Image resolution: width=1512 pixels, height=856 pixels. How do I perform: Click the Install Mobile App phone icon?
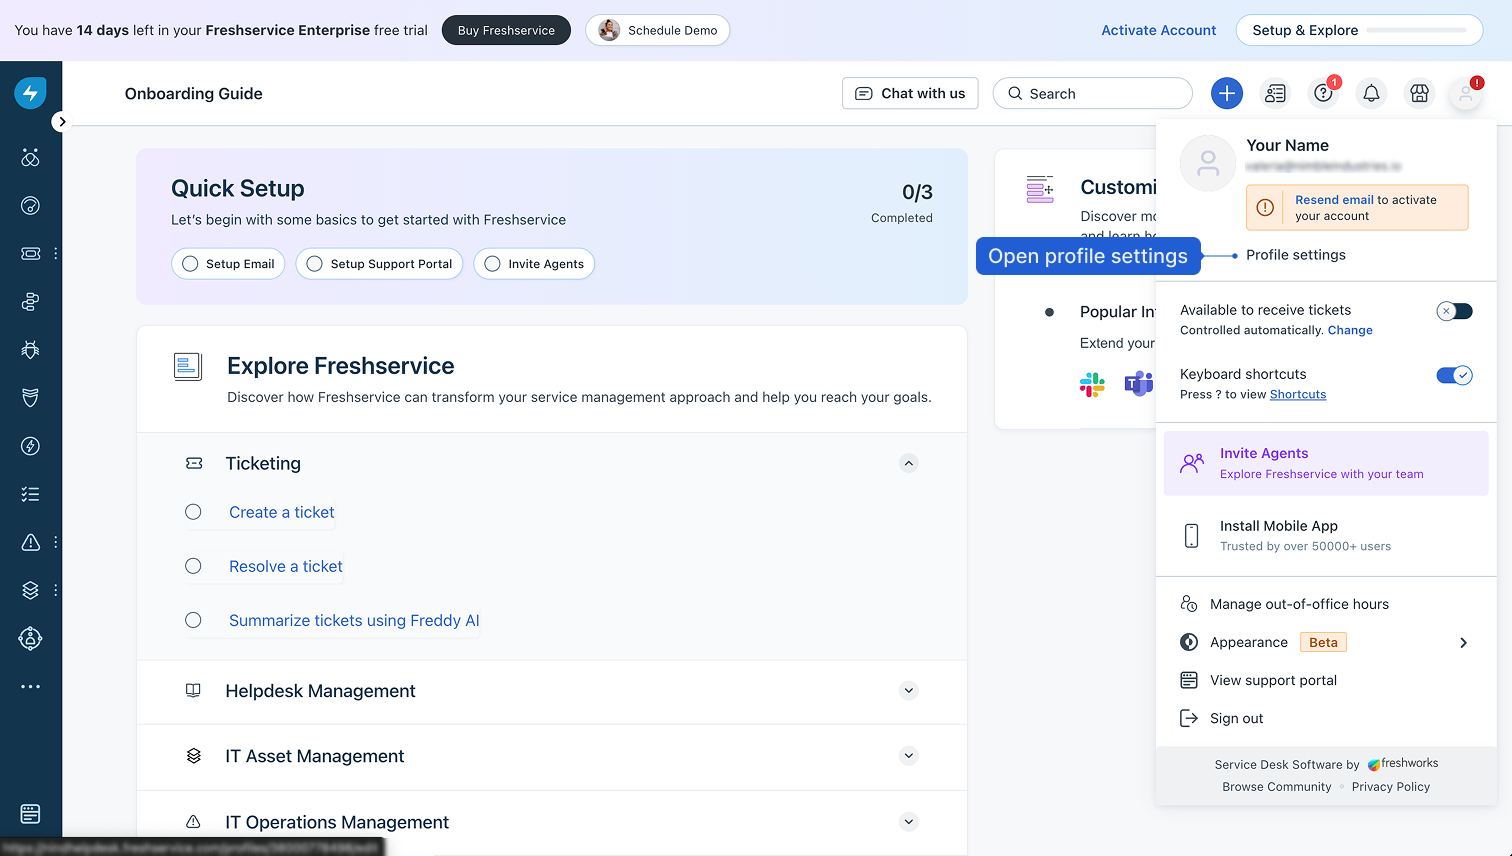[1191, 536]
